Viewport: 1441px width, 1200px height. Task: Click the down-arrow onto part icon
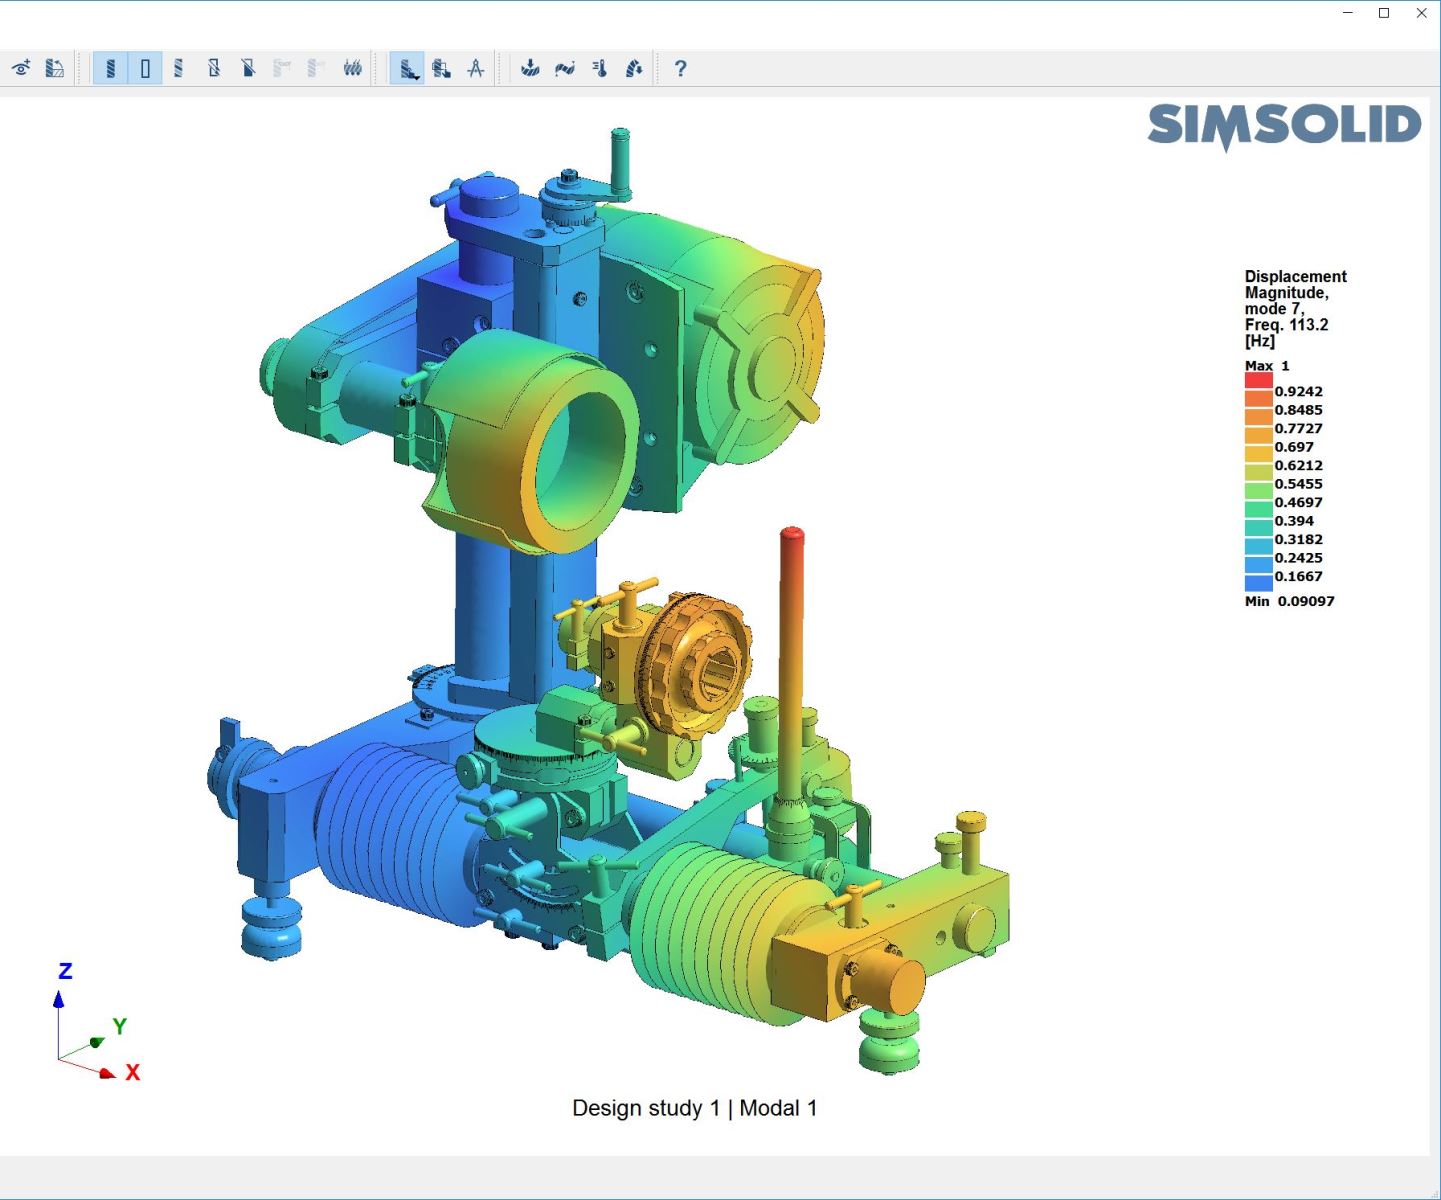(x=530, y=68)
